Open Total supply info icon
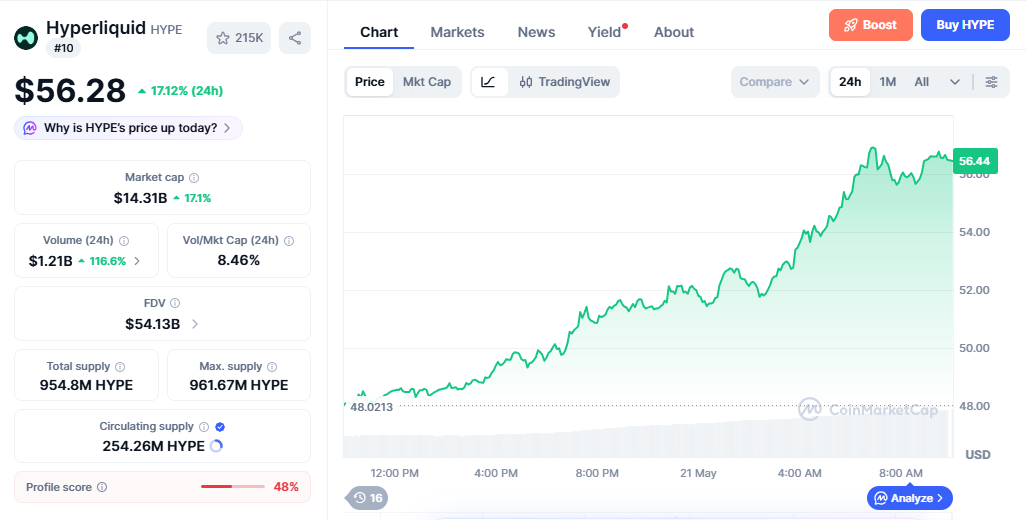Screen dimensions: 1026x520 pyautogui.click(x=120, y=367)
